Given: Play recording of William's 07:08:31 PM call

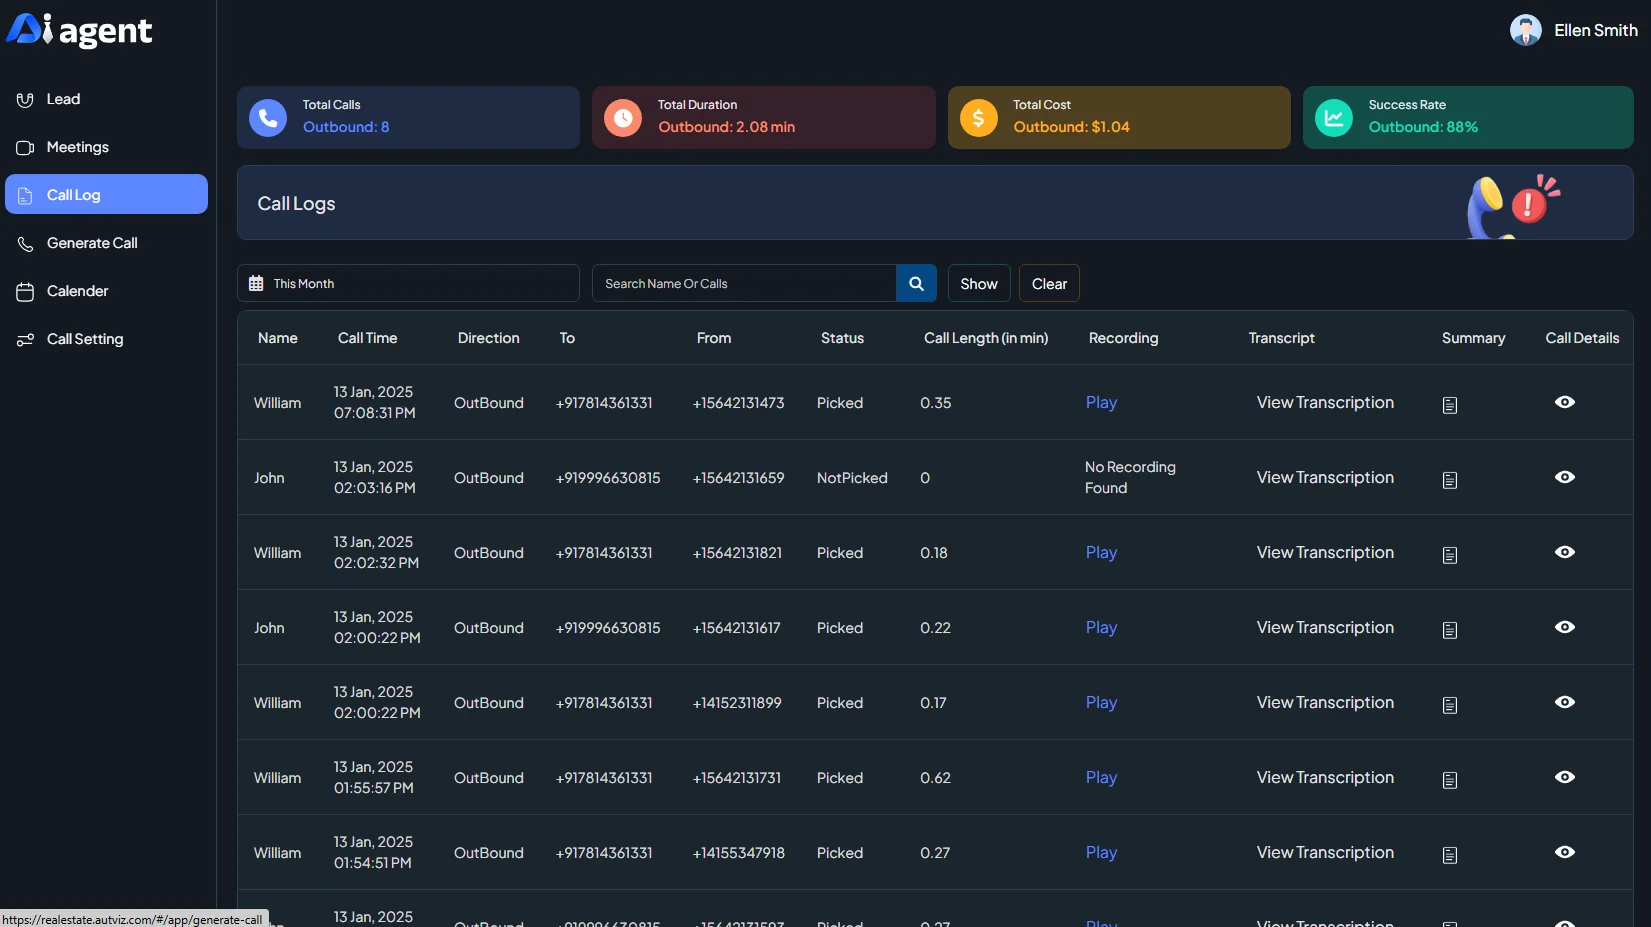Looking at the screenshot, I should (x=1101, y=402).
